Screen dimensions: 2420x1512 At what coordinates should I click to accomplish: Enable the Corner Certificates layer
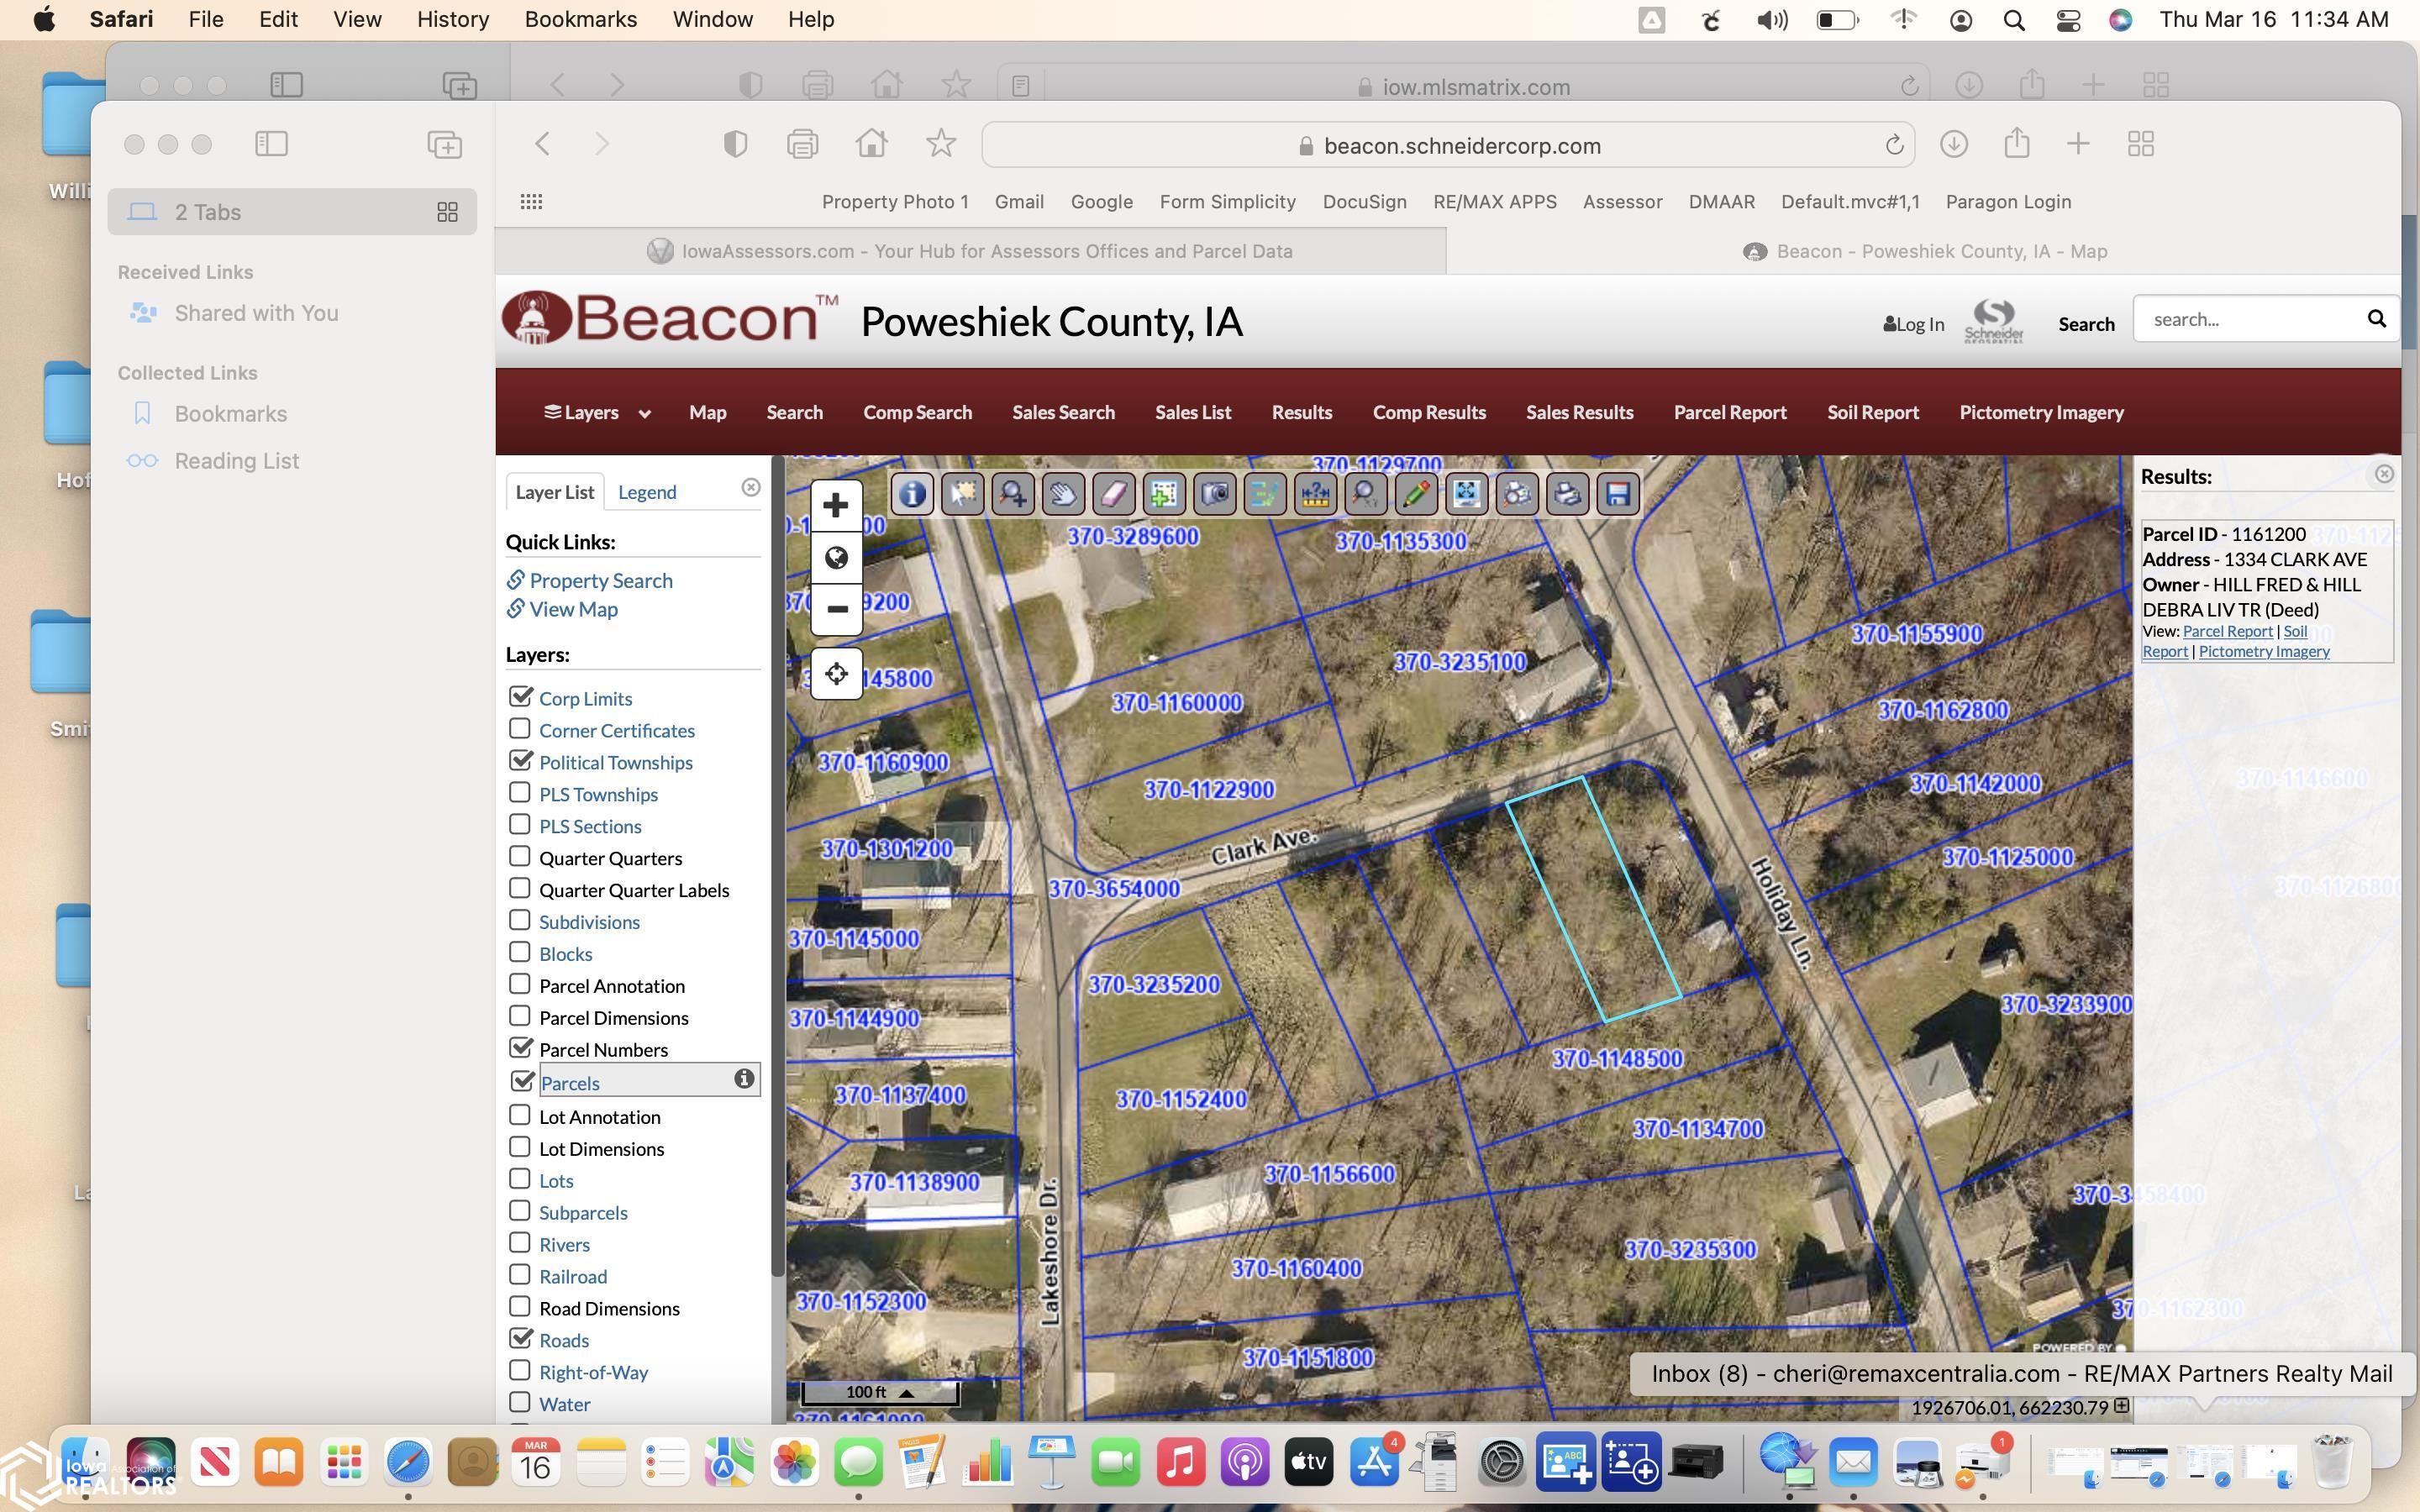520,729
